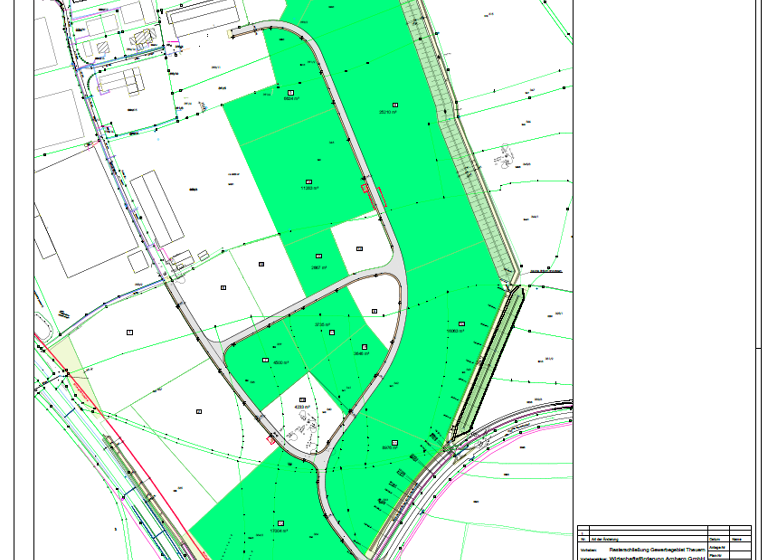Click the '17004 m²' parcel area label
This screenshot has height=560, width=768.
pos(279,531)
